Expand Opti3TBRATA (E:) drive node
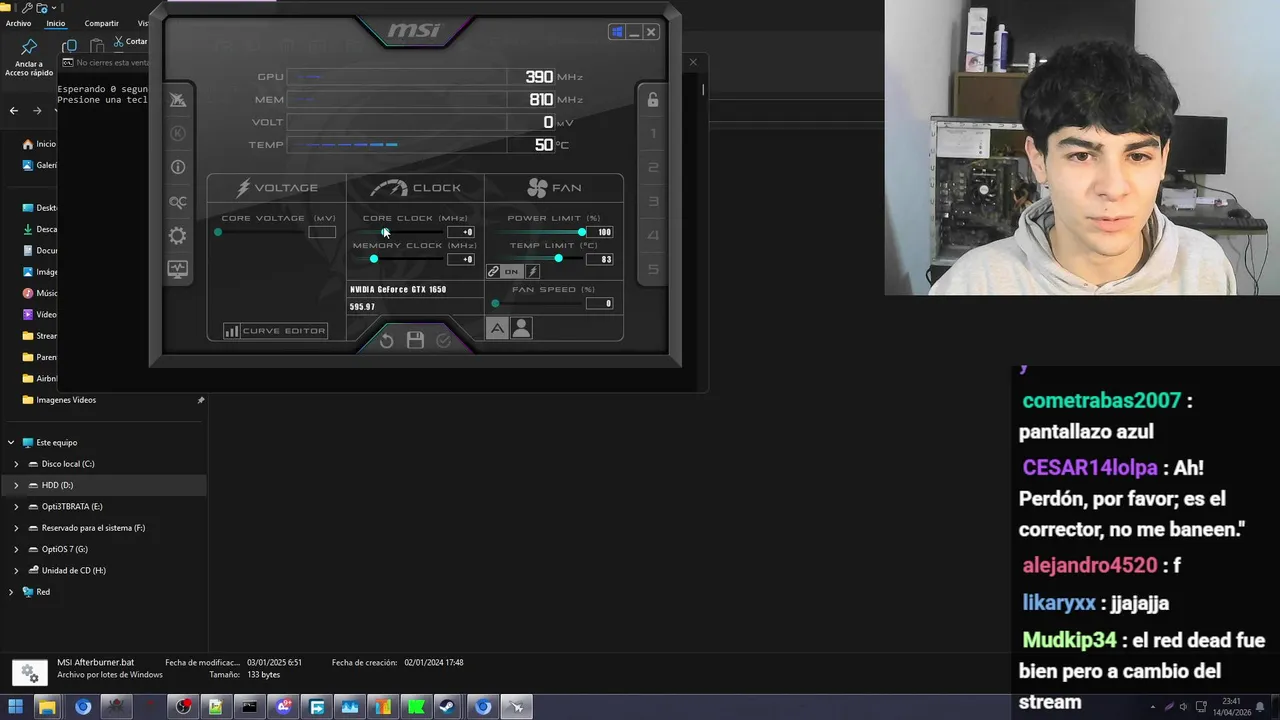 (16, 507)
